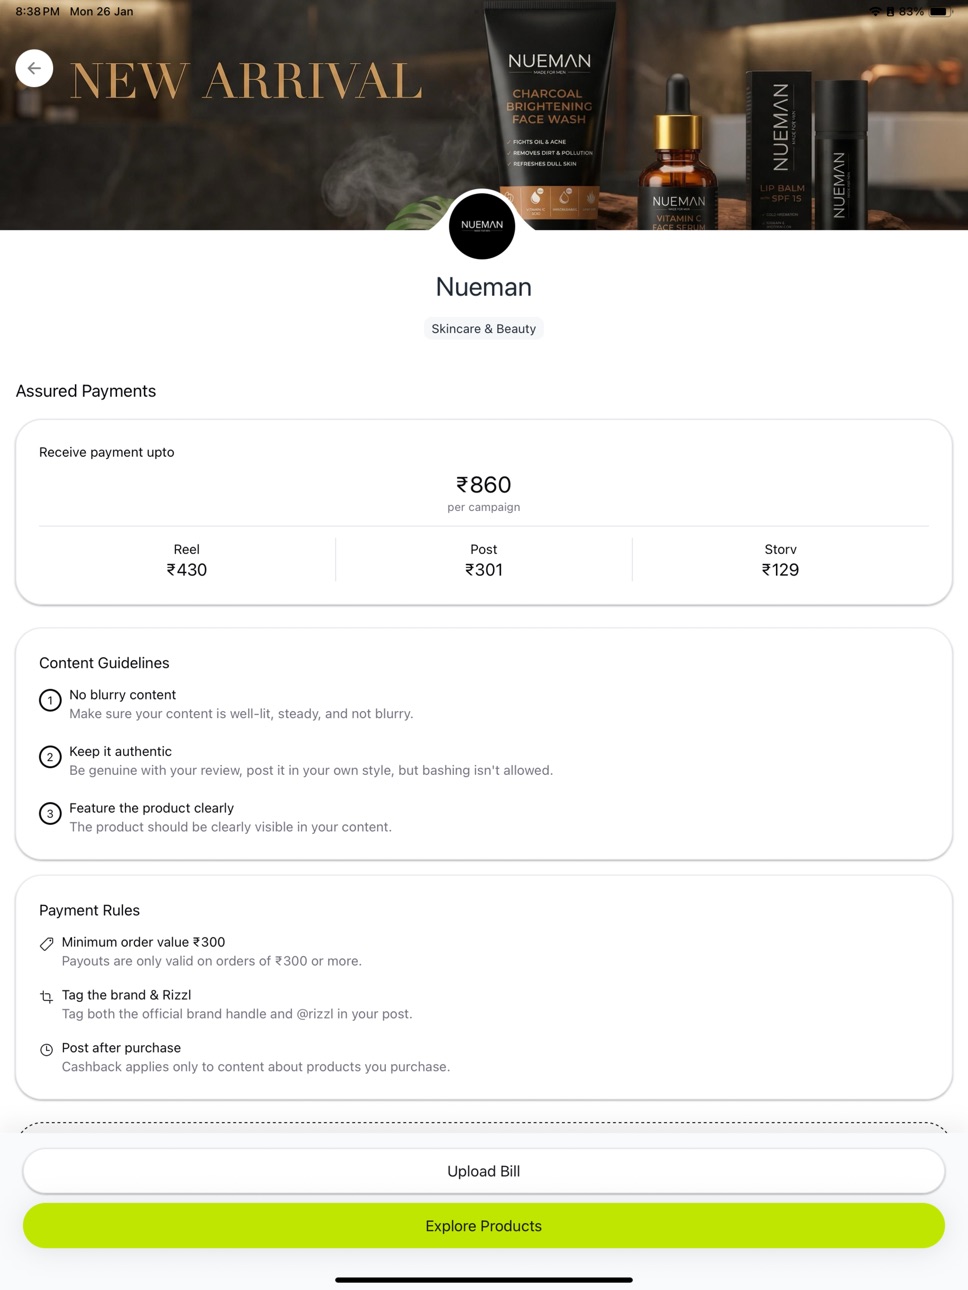Select the Skincare & Beauty category tag
The width and height of the screenshot is (968, 1290).
pyautogui.click(x=484, y=328)
